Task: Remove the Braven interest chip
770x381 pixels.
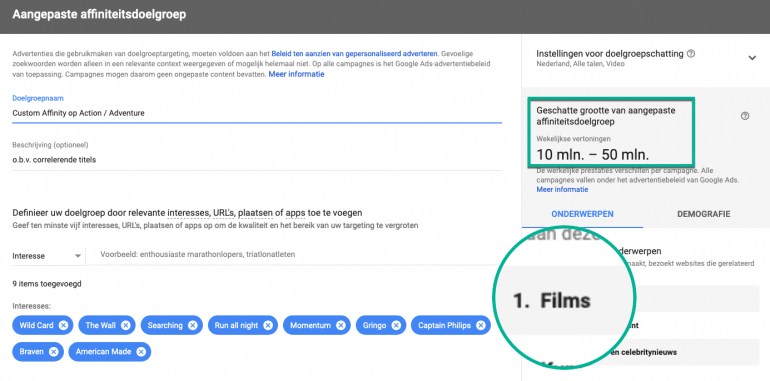Action: pyautogui.click(x=54, y=352)
